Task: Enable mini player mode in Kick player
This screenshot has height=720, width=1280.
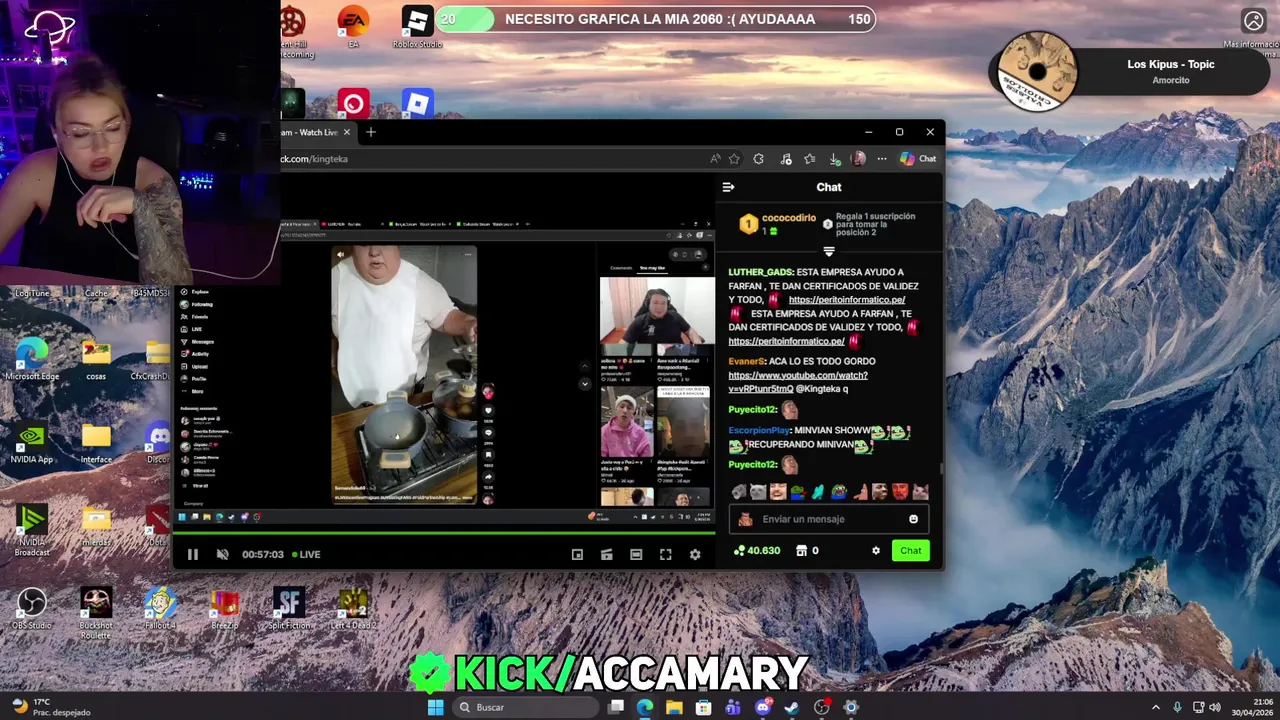Action: (577, 554)
